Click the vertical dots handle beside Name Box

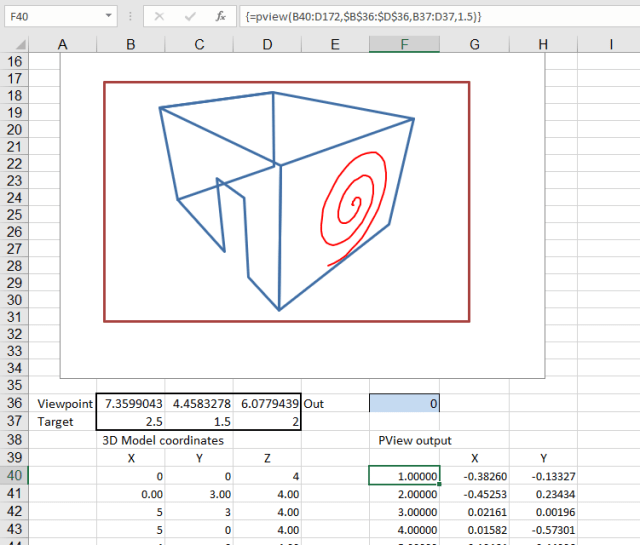pyautogui.click(x=129, y=17)
